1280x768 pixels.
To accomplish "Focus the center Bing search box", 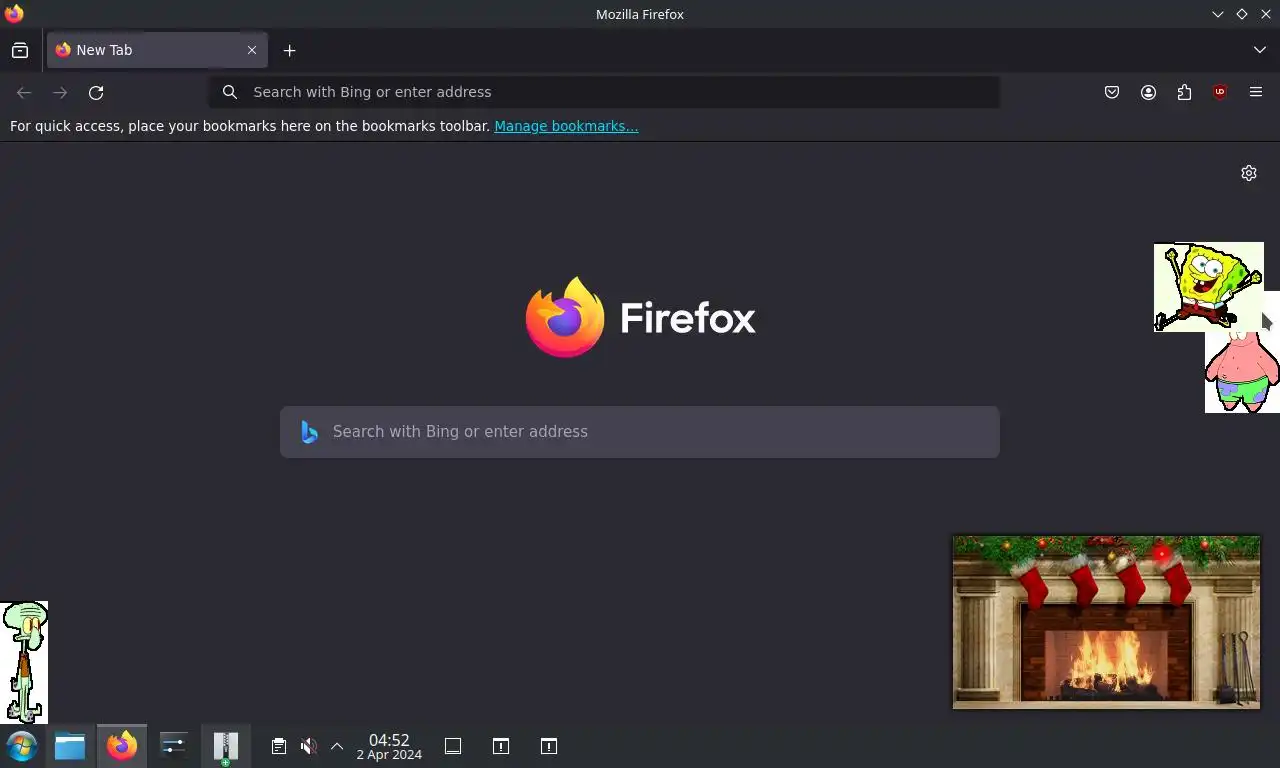I will pyautogui.click(x=640, y=432).
